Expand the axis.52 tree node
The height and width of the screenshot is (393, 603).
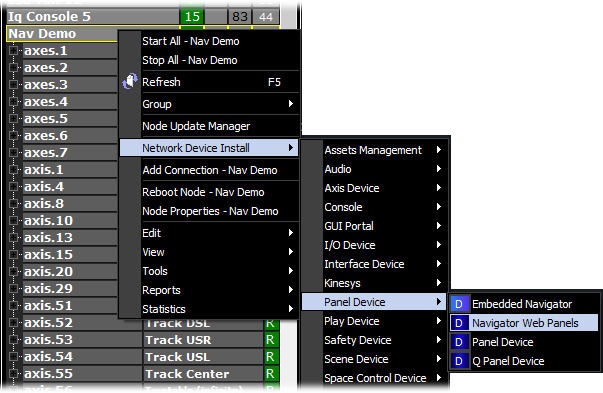coord(13,322)
